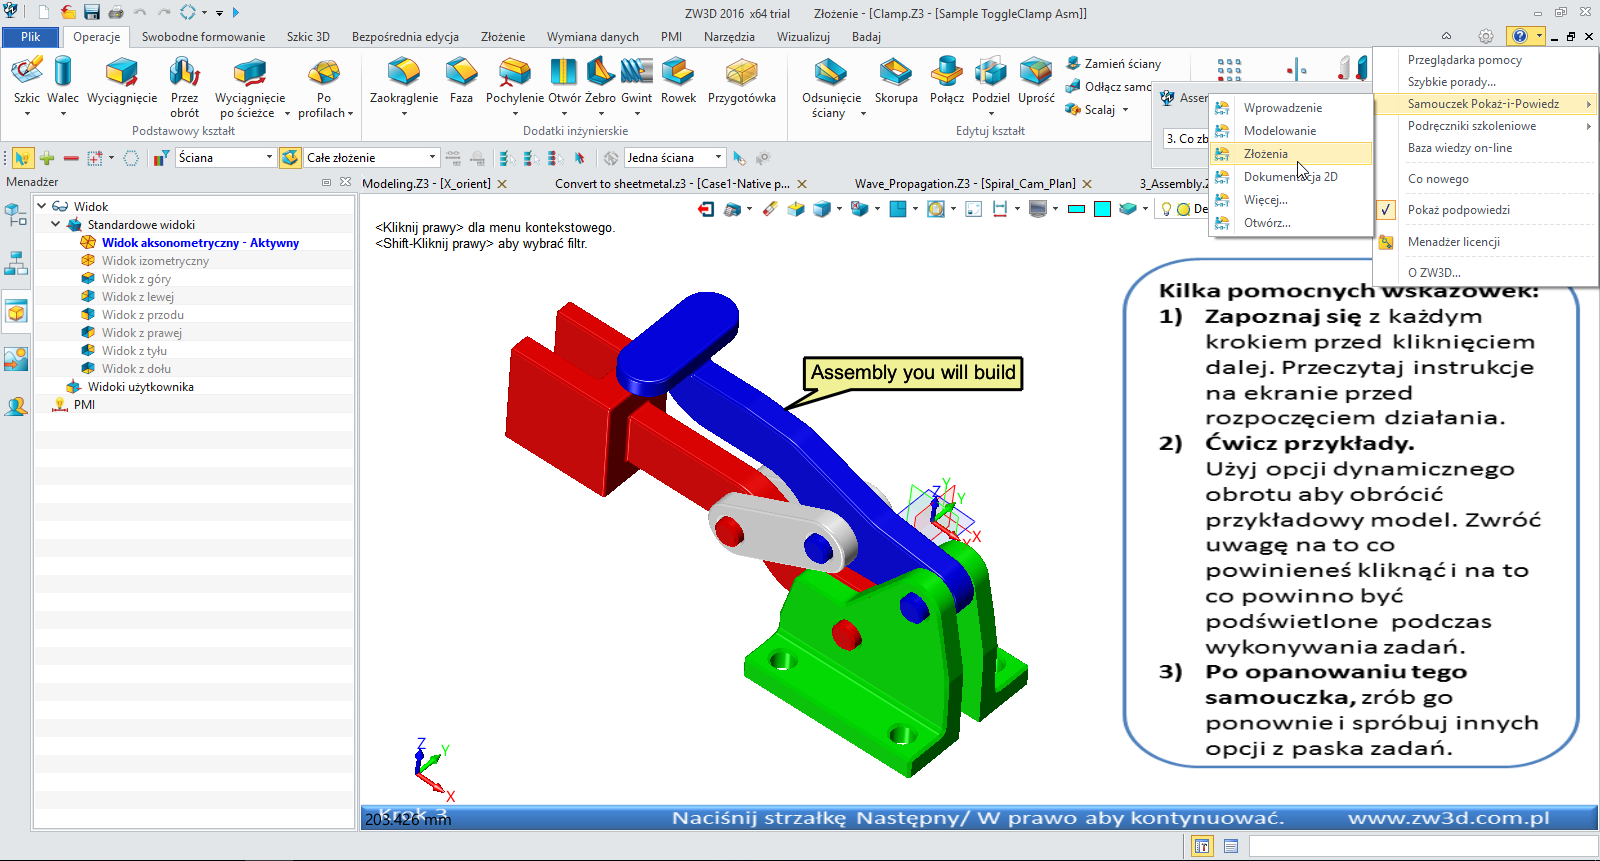1600x861 pixels.
Task: Click the Faza chamfer tool
Action: pos(461,82)
